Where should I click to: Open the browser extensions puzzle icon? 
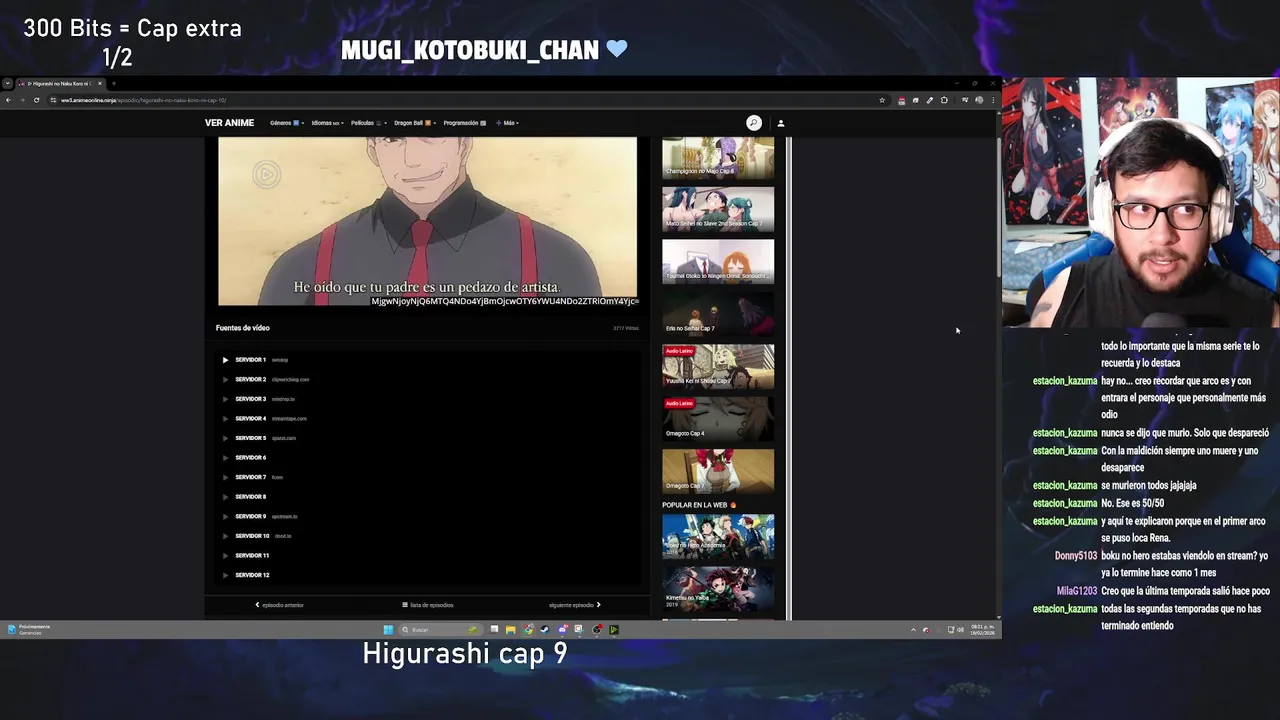(x=944, y=100)
